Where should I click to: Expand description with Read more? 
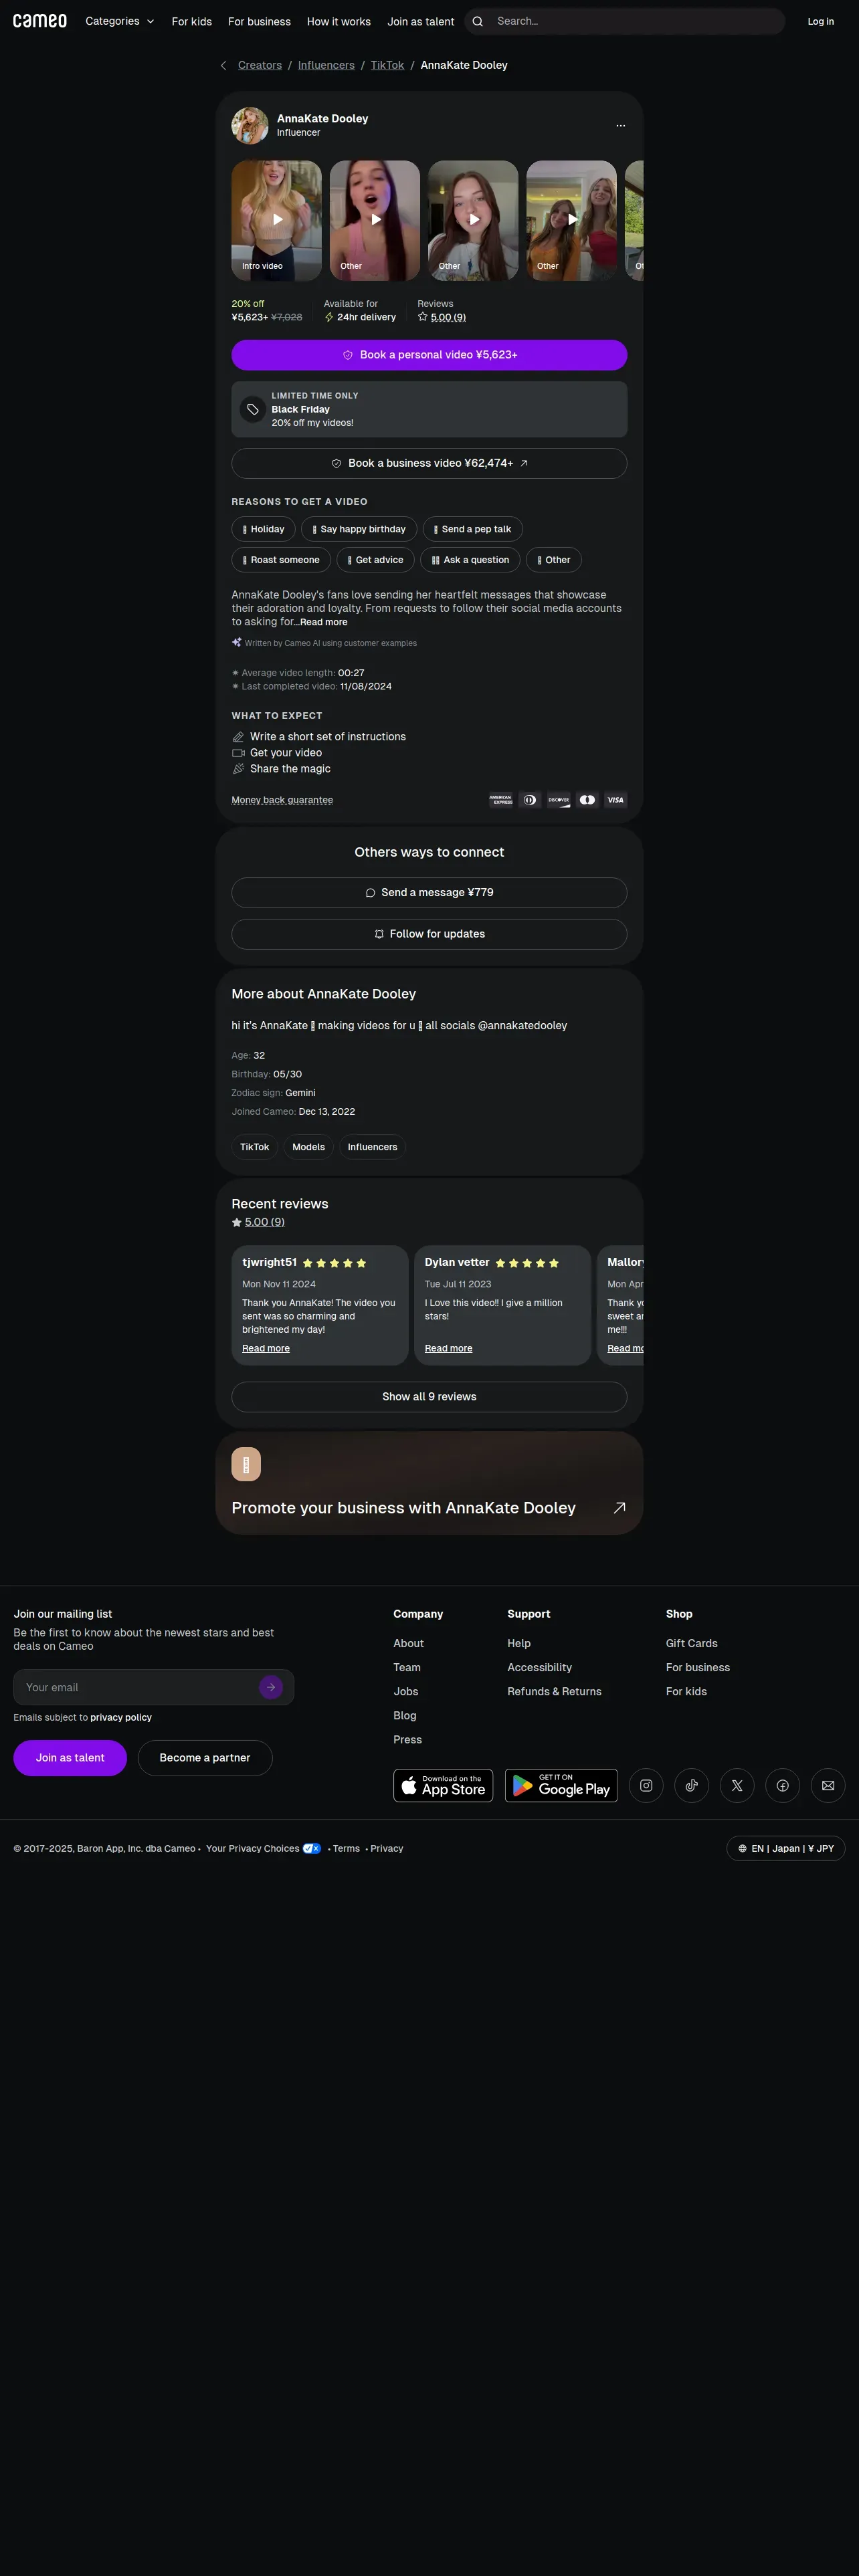click(x=324, y=622)
